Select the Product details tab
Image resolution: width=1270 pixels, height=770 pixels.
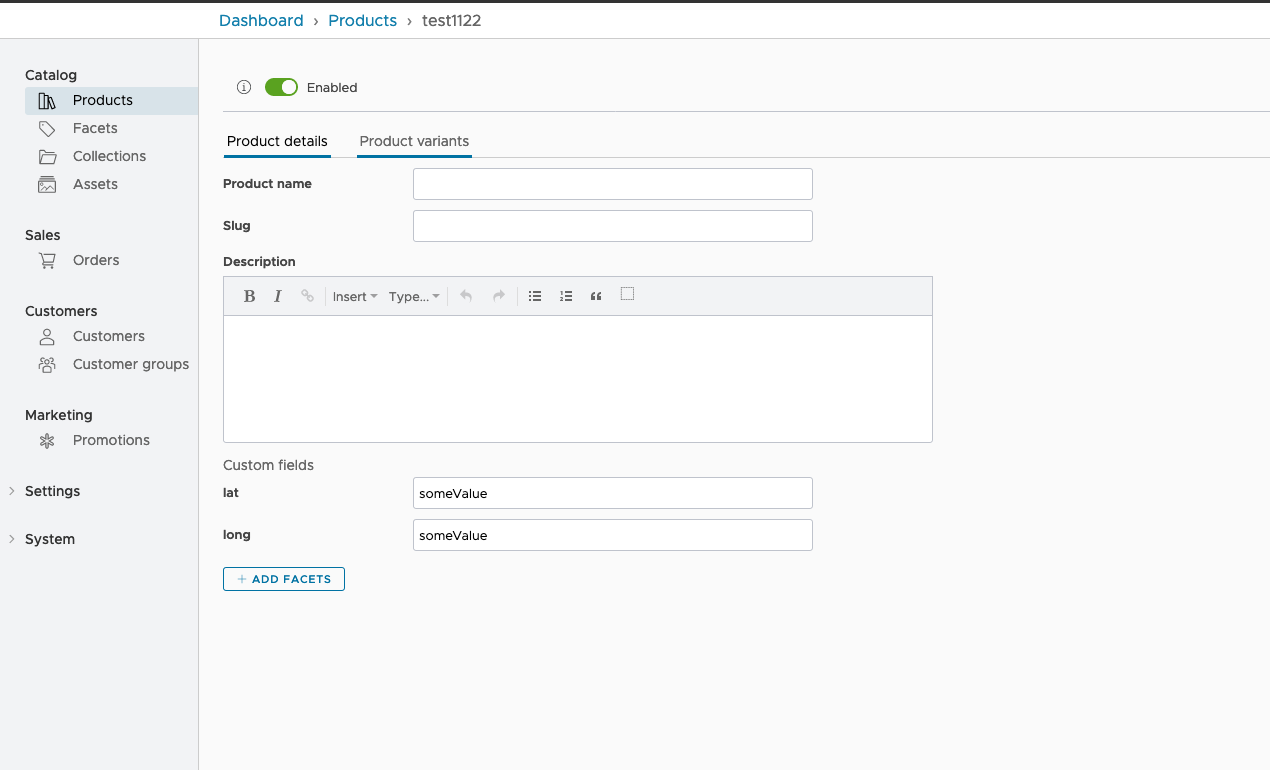(277, 141)
